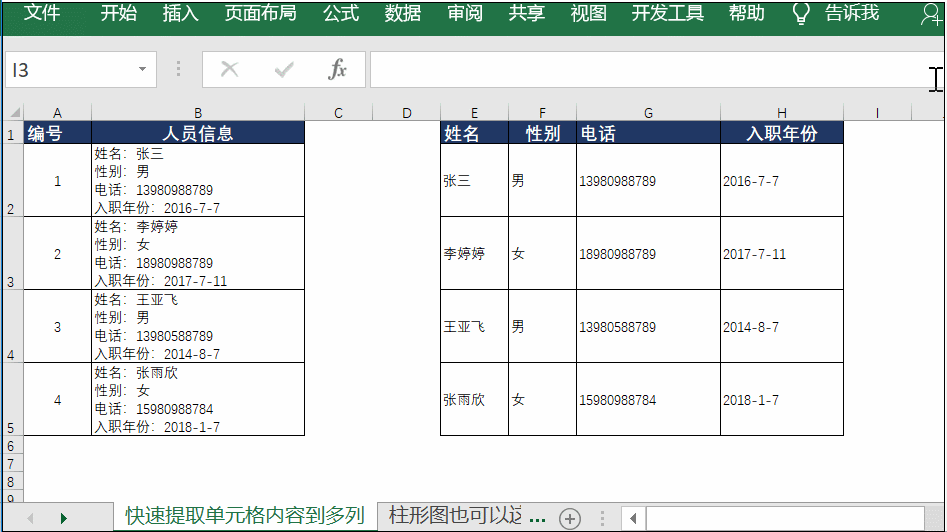Click the next sheet navigation arrow

(x=63, y=518)
